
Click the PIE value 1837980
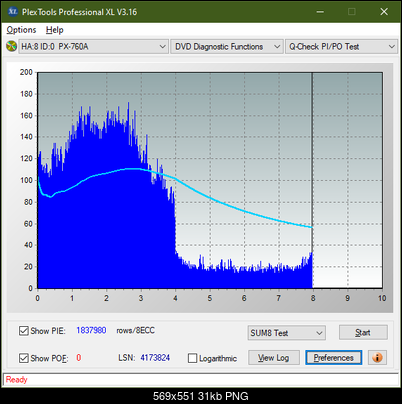click(91, 330)
